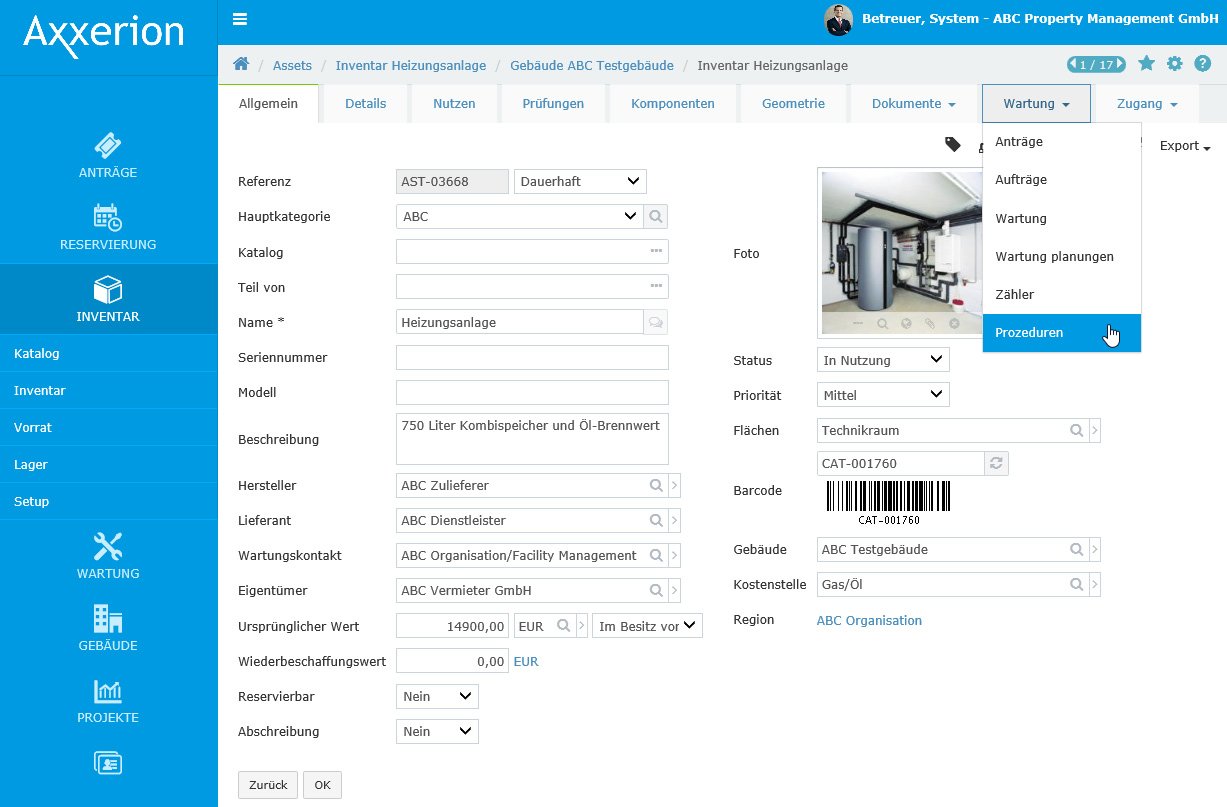Switch to the Prüfungen tab

[x=553, y=103]
